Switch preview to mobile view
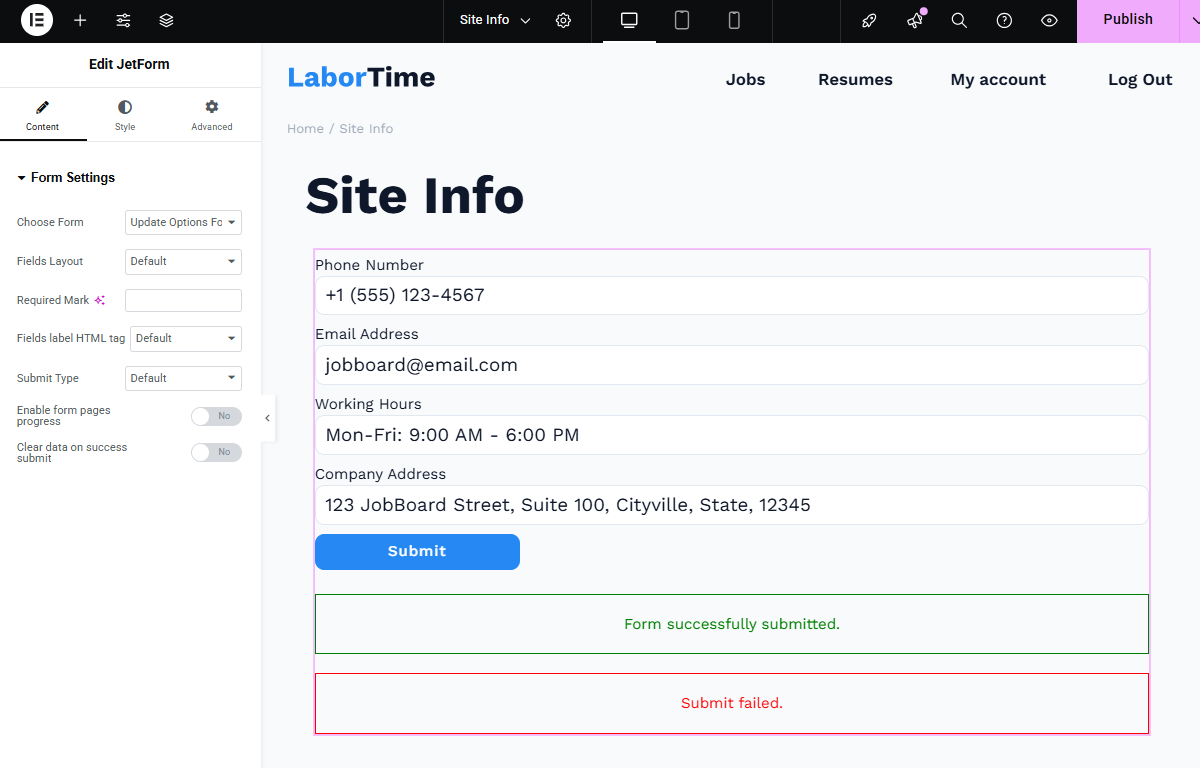The image size is (1200, 768). [x=735, y=20]
